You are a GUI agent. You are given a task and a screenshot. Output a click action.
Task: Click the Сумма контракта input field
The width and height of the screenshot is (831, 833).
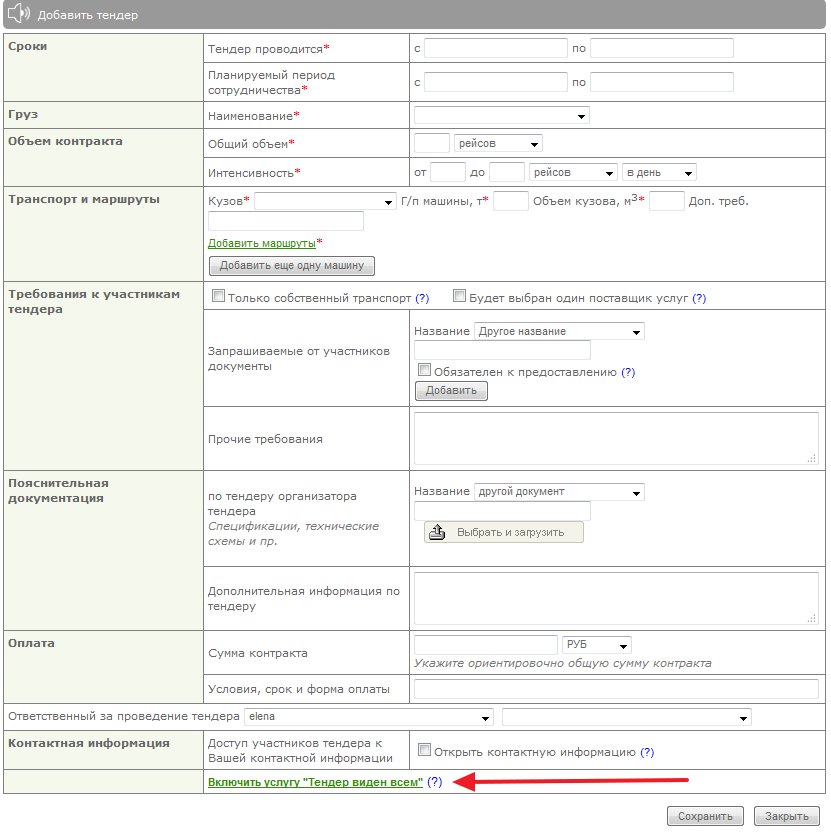point(485,645)
